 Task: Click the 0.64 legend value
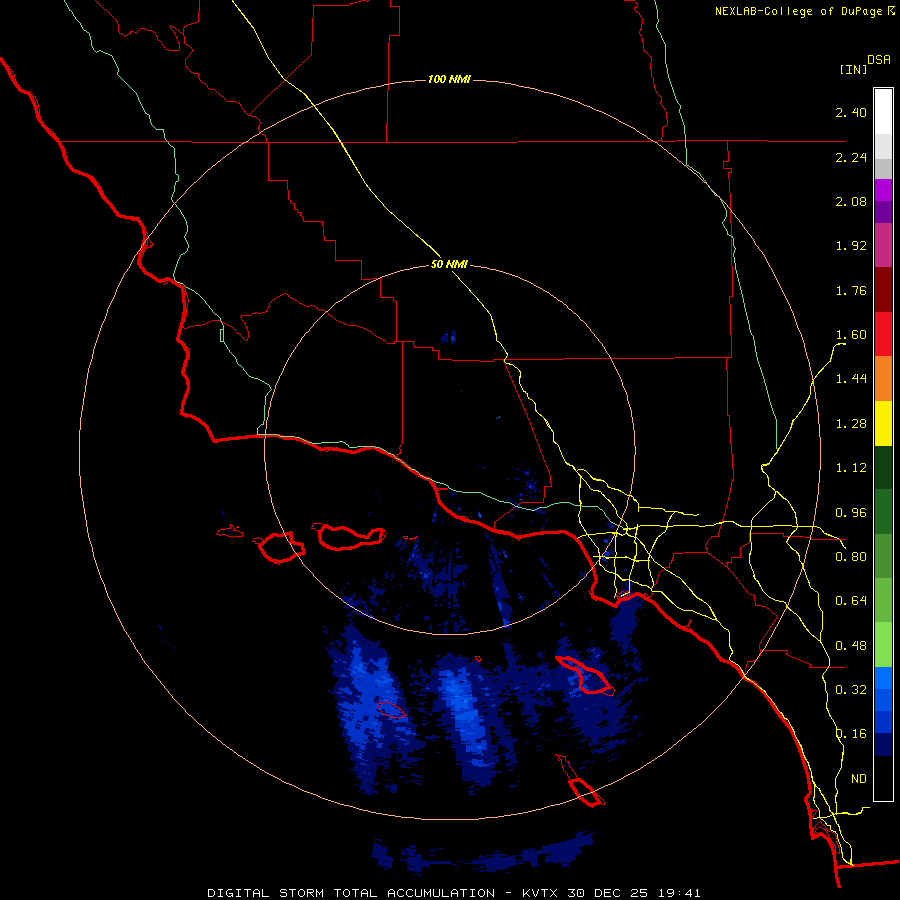[x=851, y=601]
